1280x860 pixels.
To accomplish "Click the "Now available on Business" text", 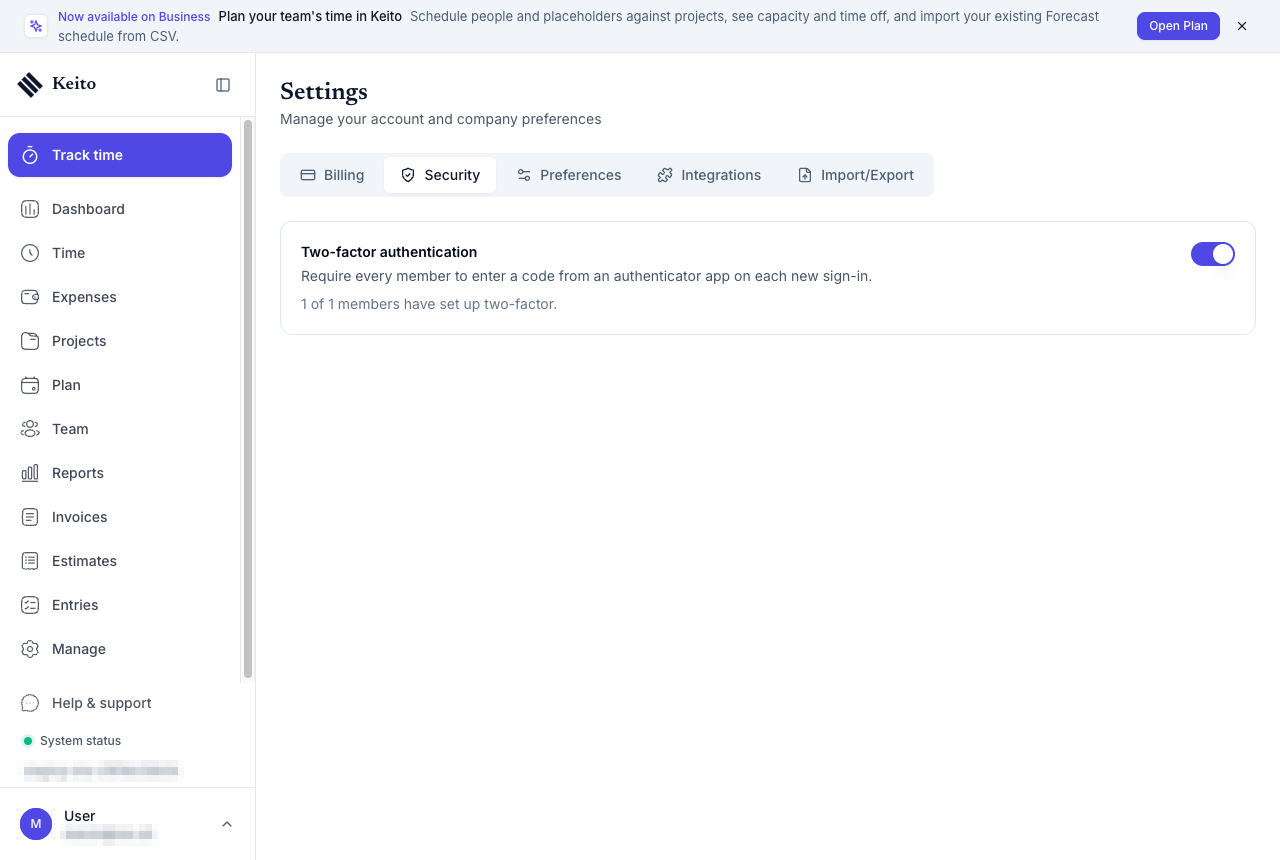I will [134, 17].
